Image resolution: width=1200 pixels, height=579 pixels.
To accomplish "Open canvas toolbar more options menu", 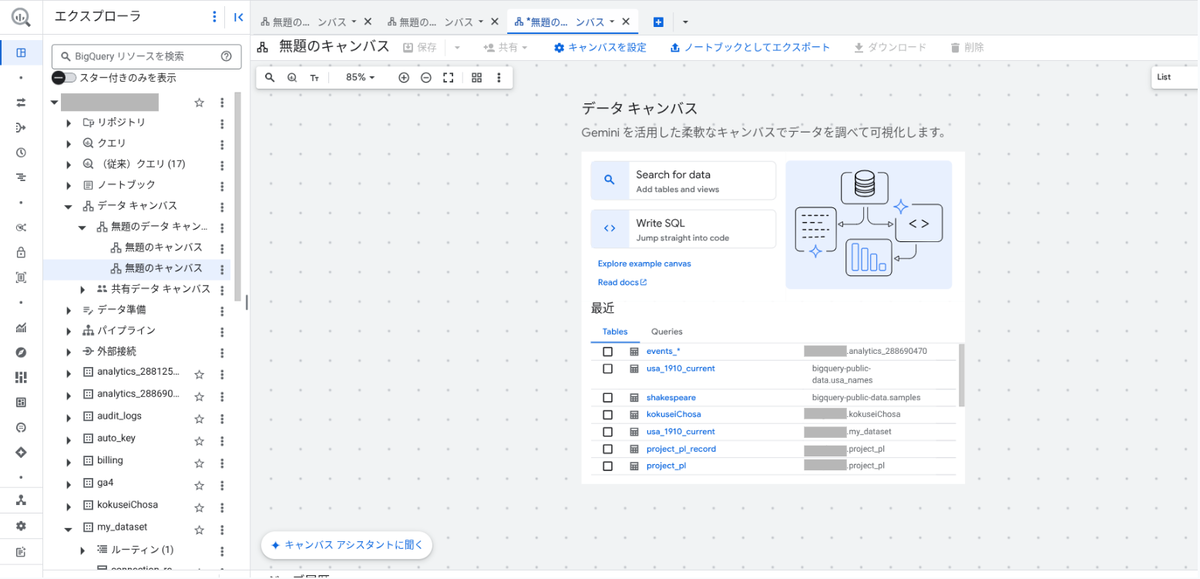I will pos(499,77).
